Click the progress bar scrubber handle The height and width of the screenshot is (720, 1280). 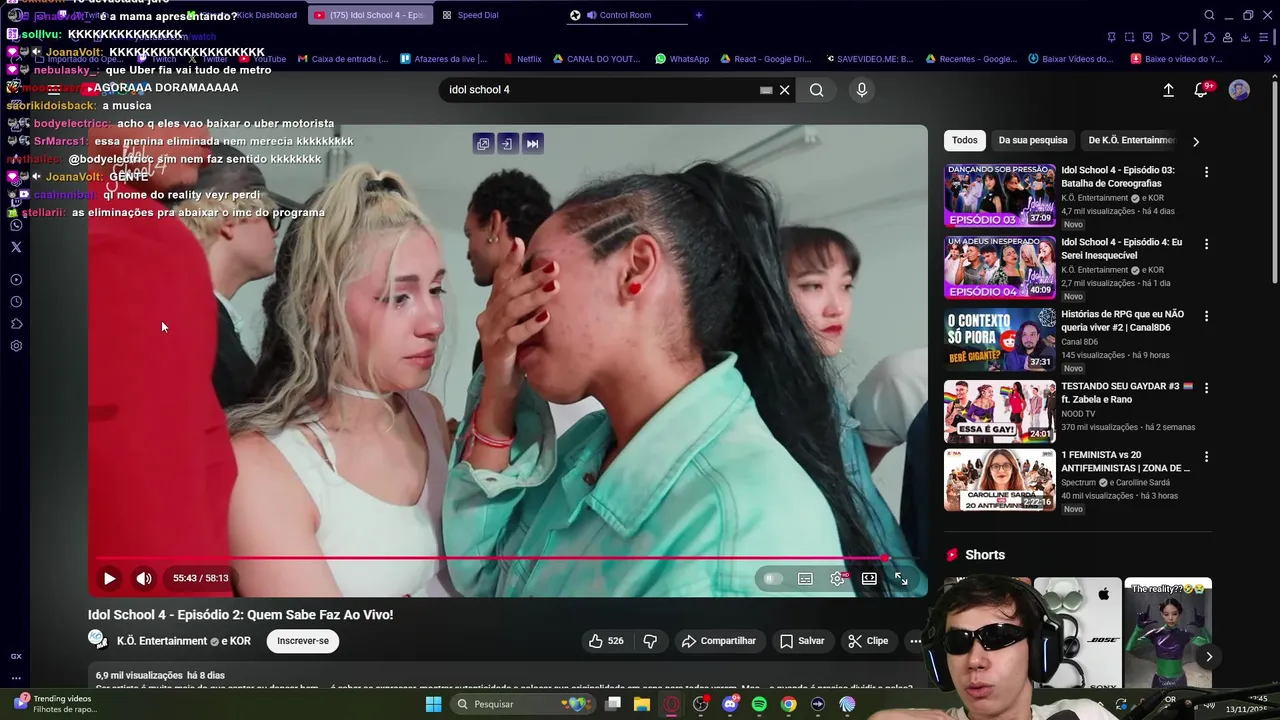pyautogui.click(x=885, y=558)
